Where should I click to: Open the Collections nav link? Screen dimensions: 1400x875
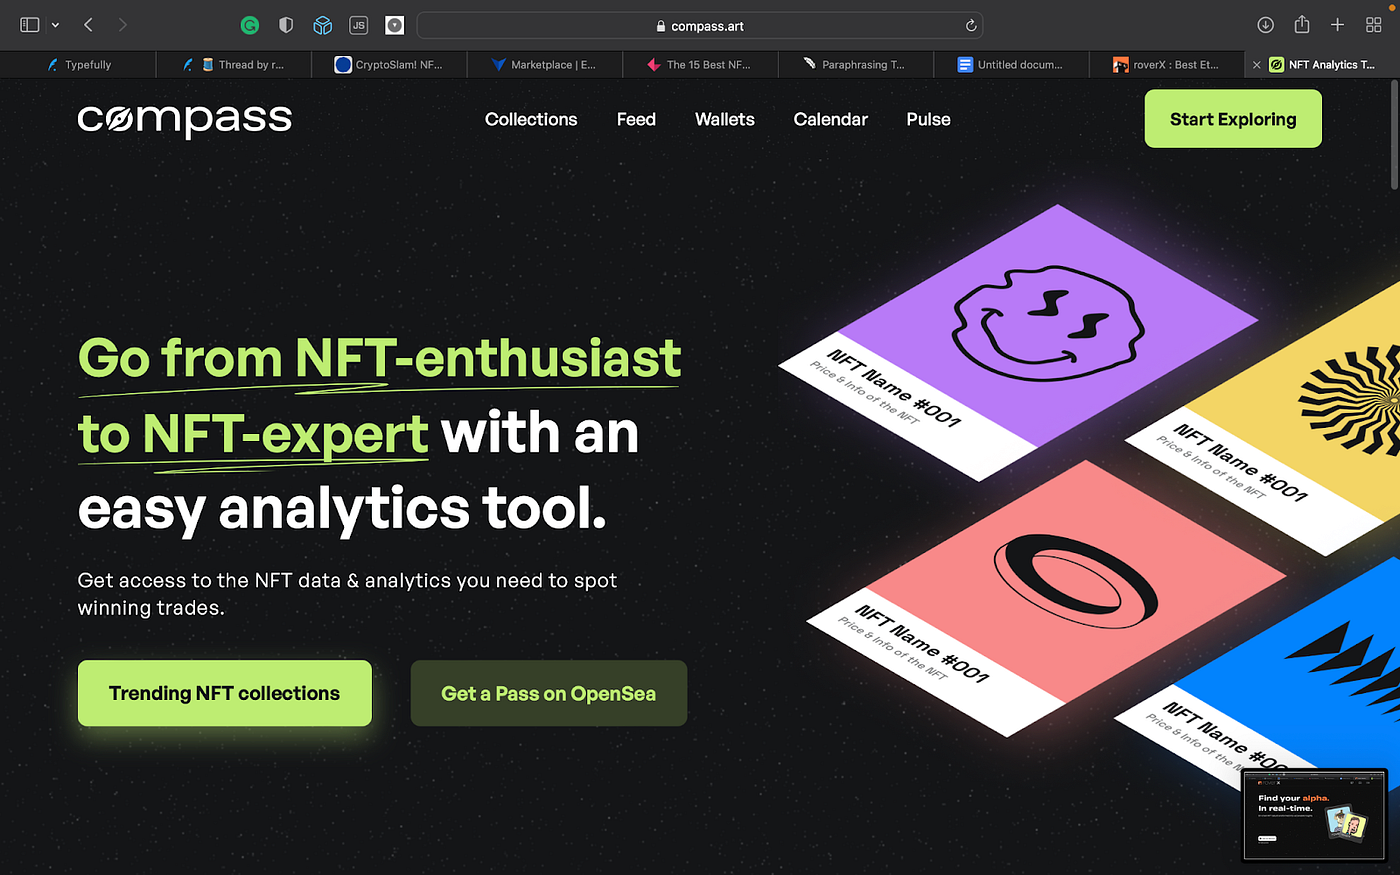531,119
